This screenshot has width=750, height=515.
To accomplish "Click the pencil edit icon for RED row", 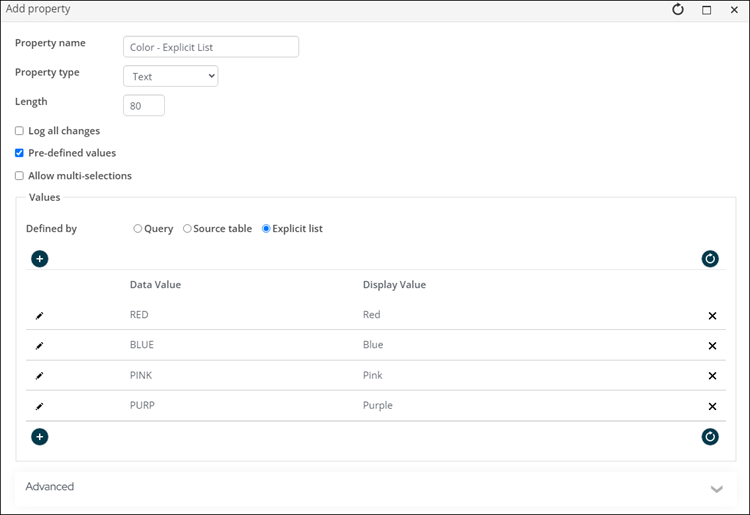I will pyautogui.click(x=40, y=315).
